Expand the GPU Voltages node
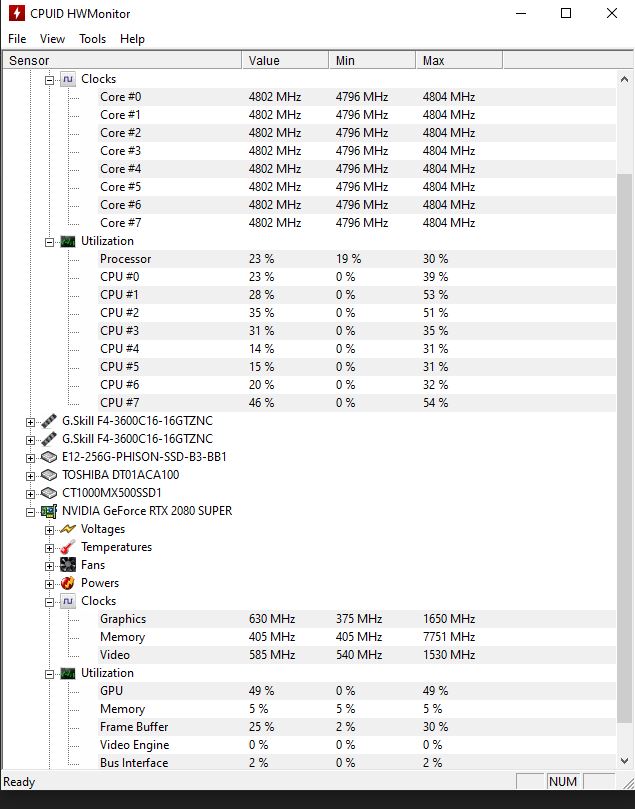 pos(50,530)
